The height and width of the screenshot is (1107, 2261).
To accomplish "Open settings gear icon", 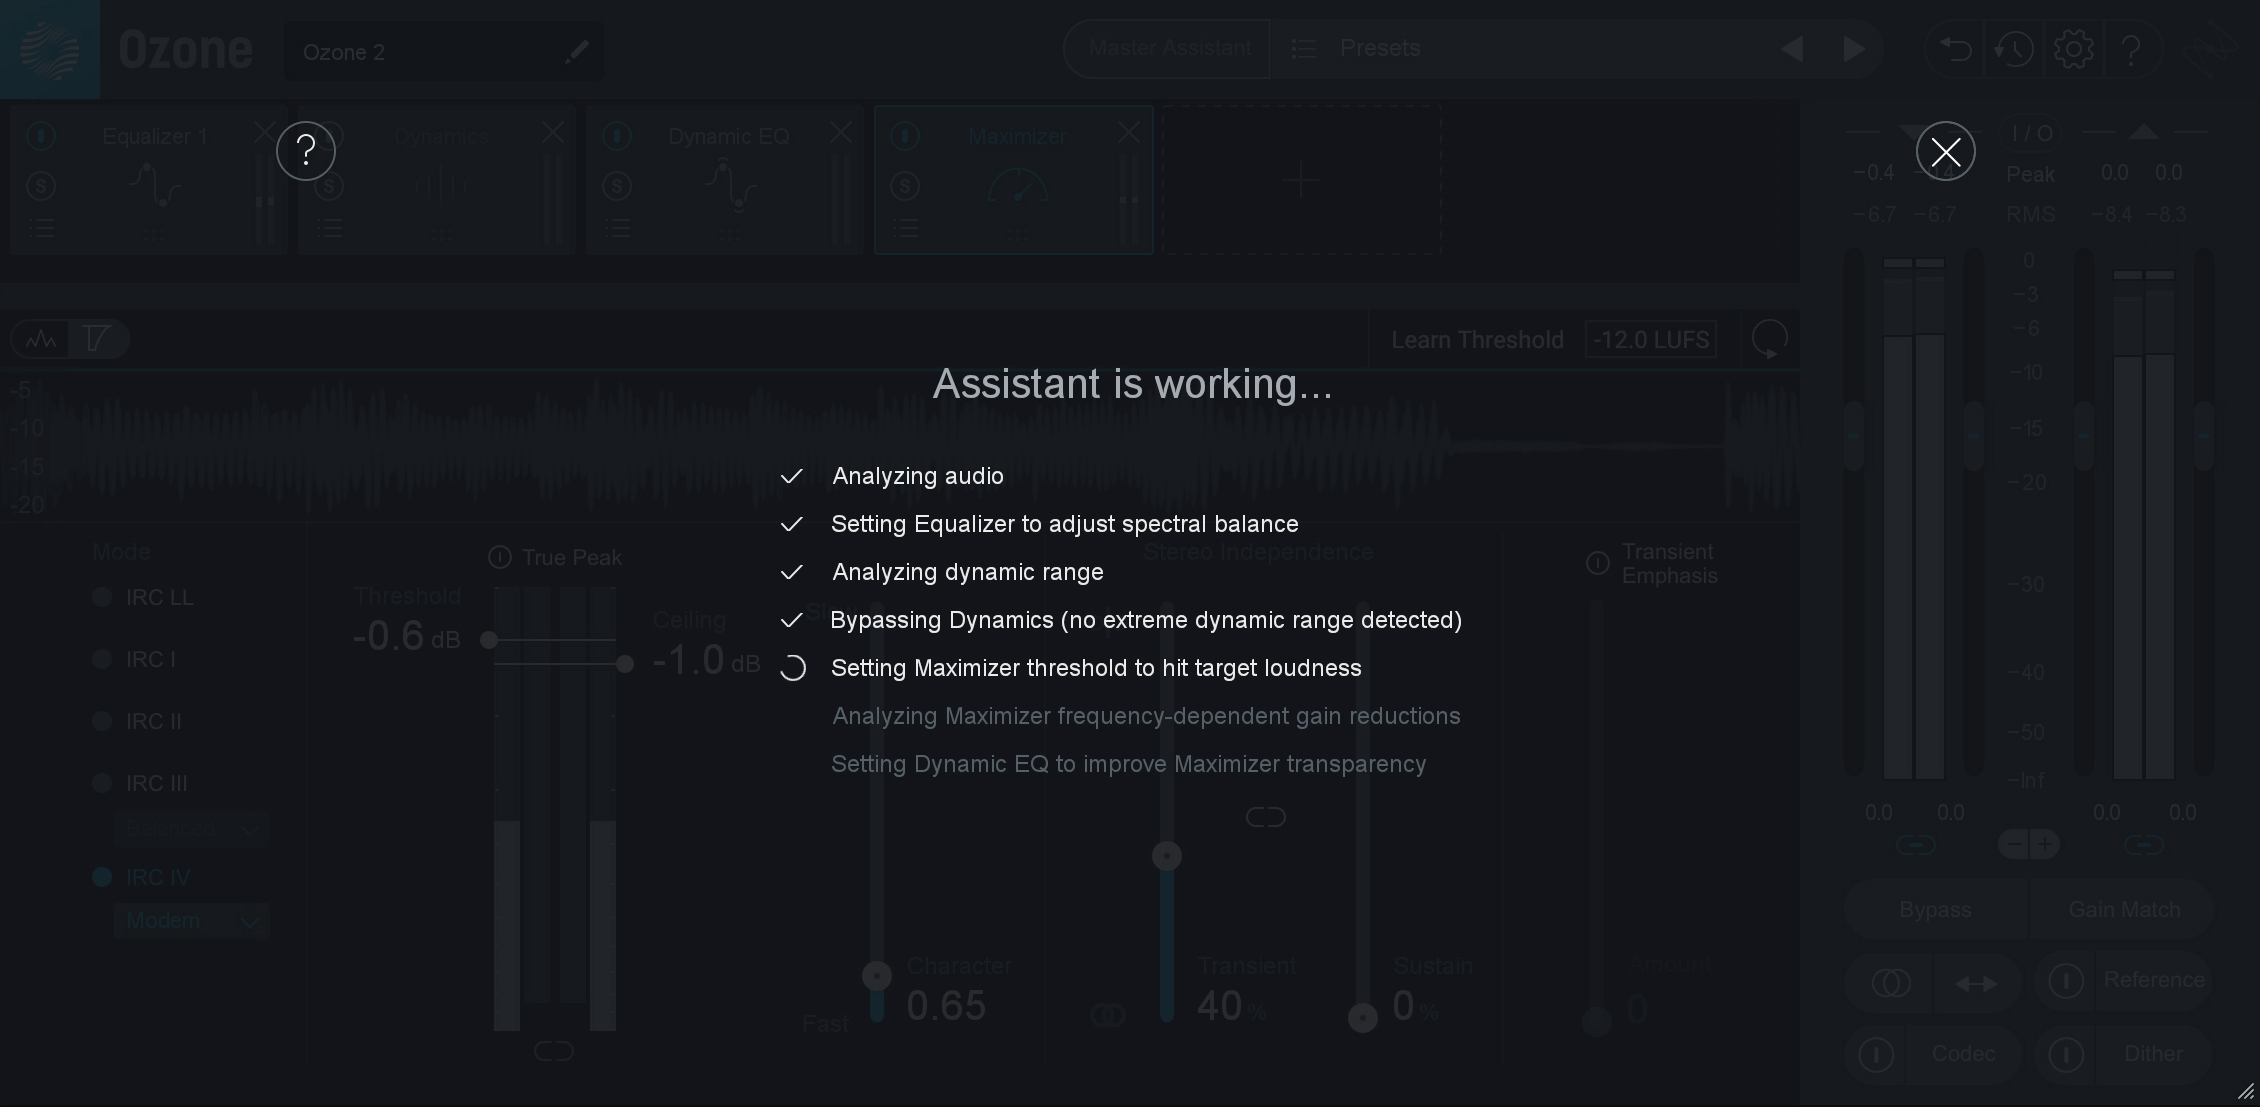I will pyautogui.click(x=2073, y=49).
